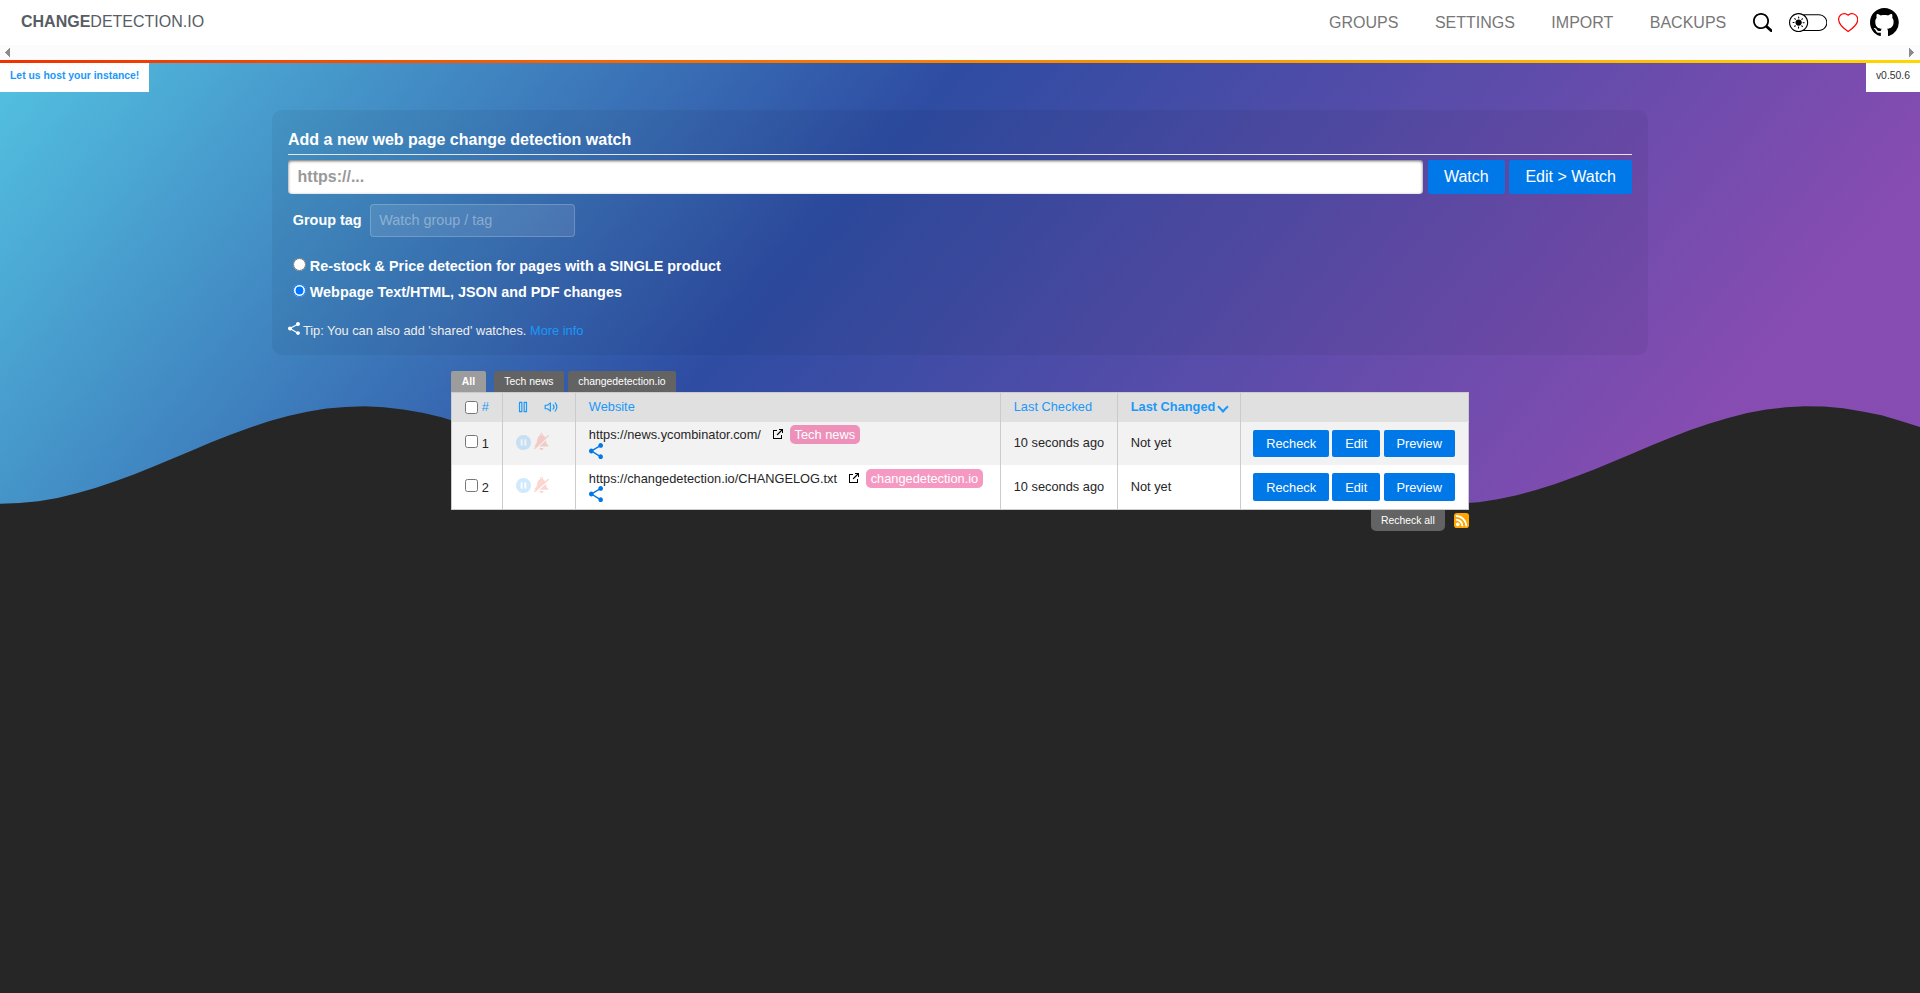Click the v0.50.6 version label

pyautogui.click(x=1892, y=76)
